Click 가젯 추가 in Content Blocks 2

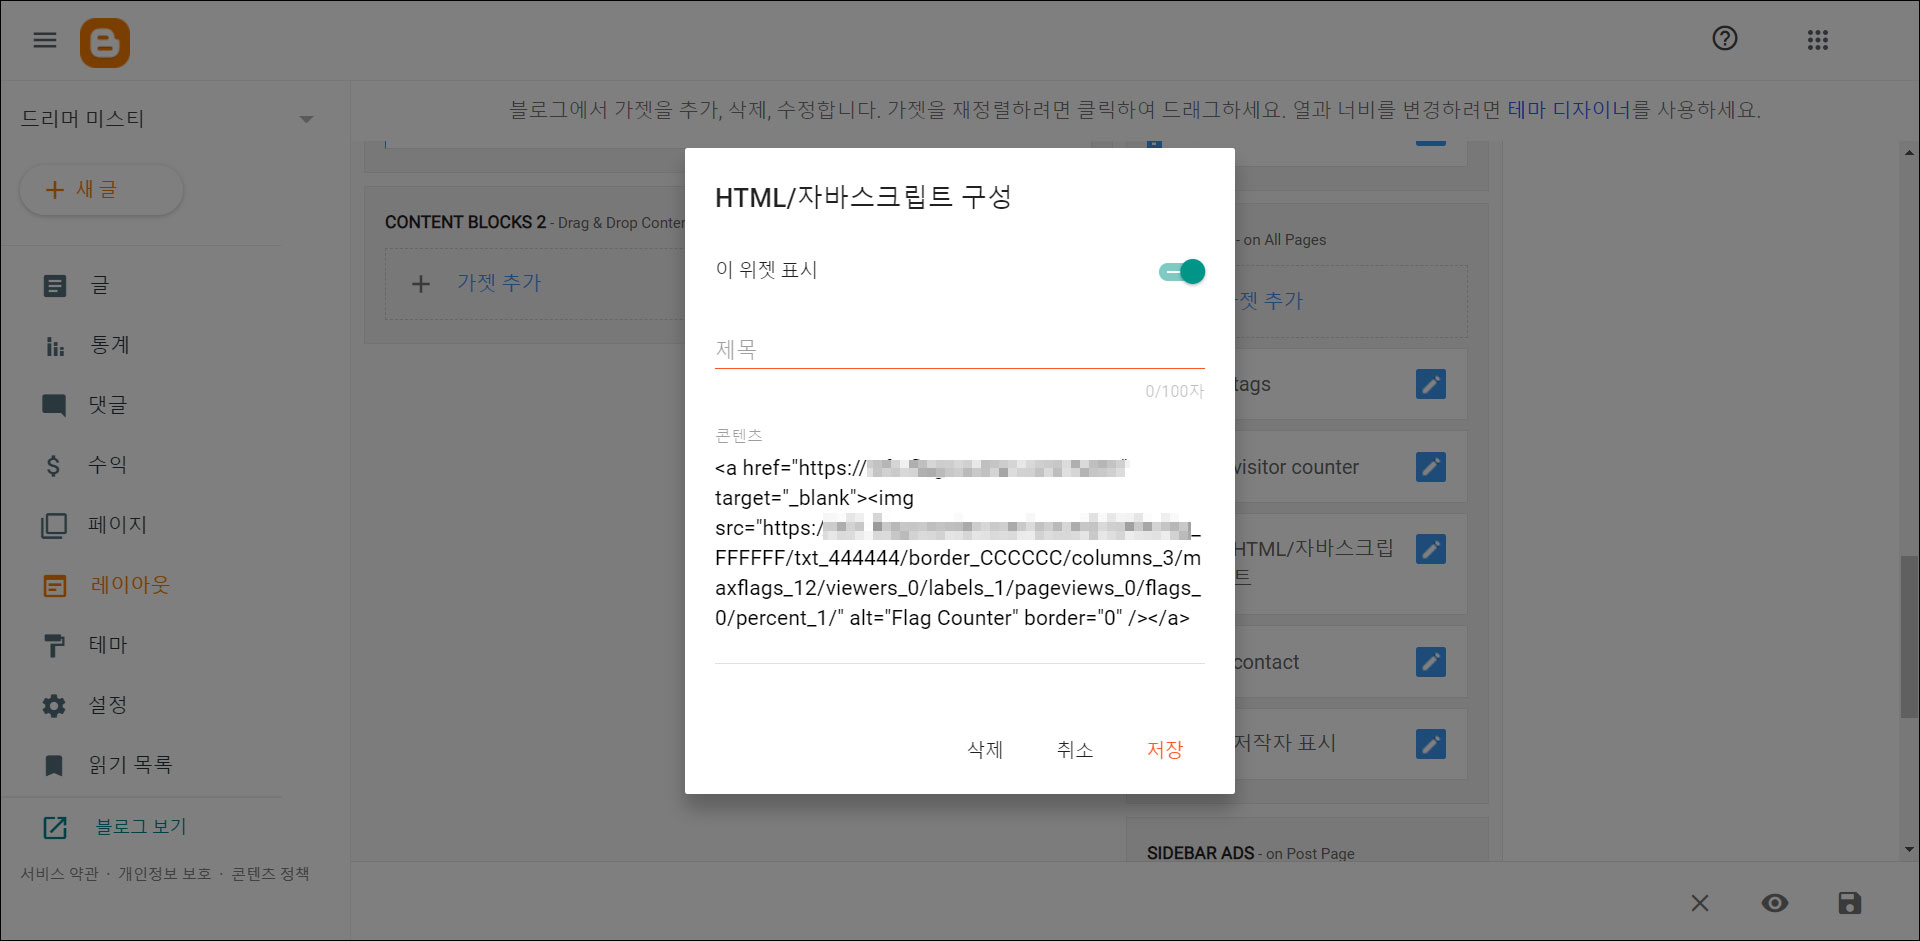click(499, 283)
